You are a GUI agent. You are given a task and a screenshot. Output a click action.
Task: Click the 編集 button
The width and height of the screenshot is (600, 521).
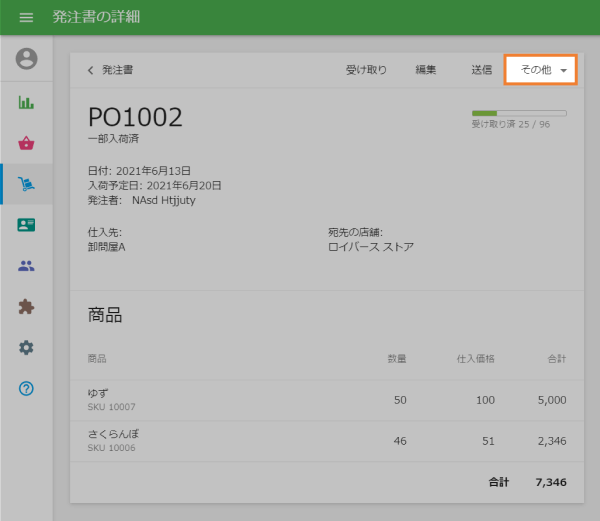[426, 70]
